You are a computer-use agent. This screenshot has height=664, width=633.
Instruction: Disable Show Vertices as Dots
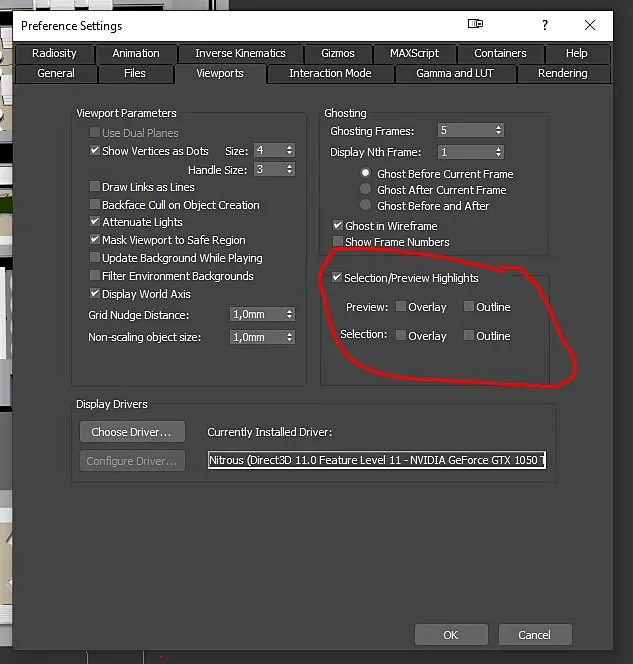[95, 150]
